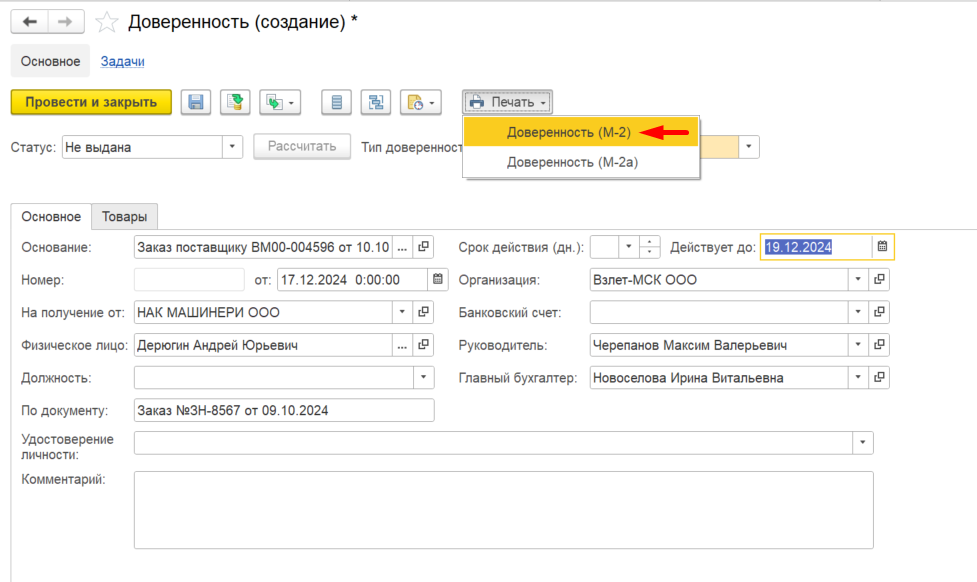This screenshot has height=582, width=977.
Task: Open the Организация Взлет-МСК record icon
Action: (879, 279)
